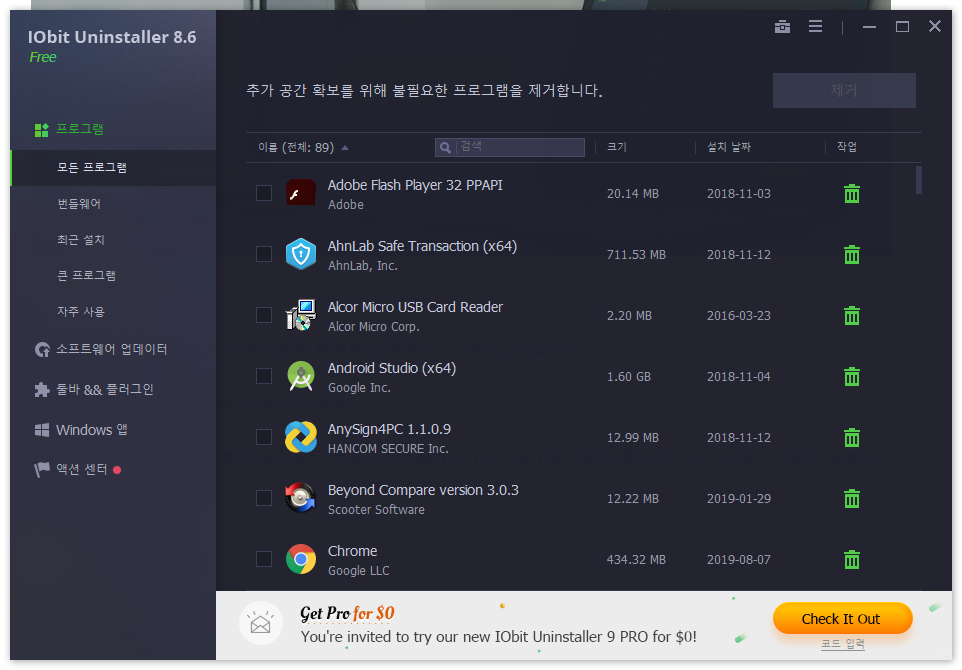Click the puzzle icon for 툴바 && 플러그인

[42, 390]
